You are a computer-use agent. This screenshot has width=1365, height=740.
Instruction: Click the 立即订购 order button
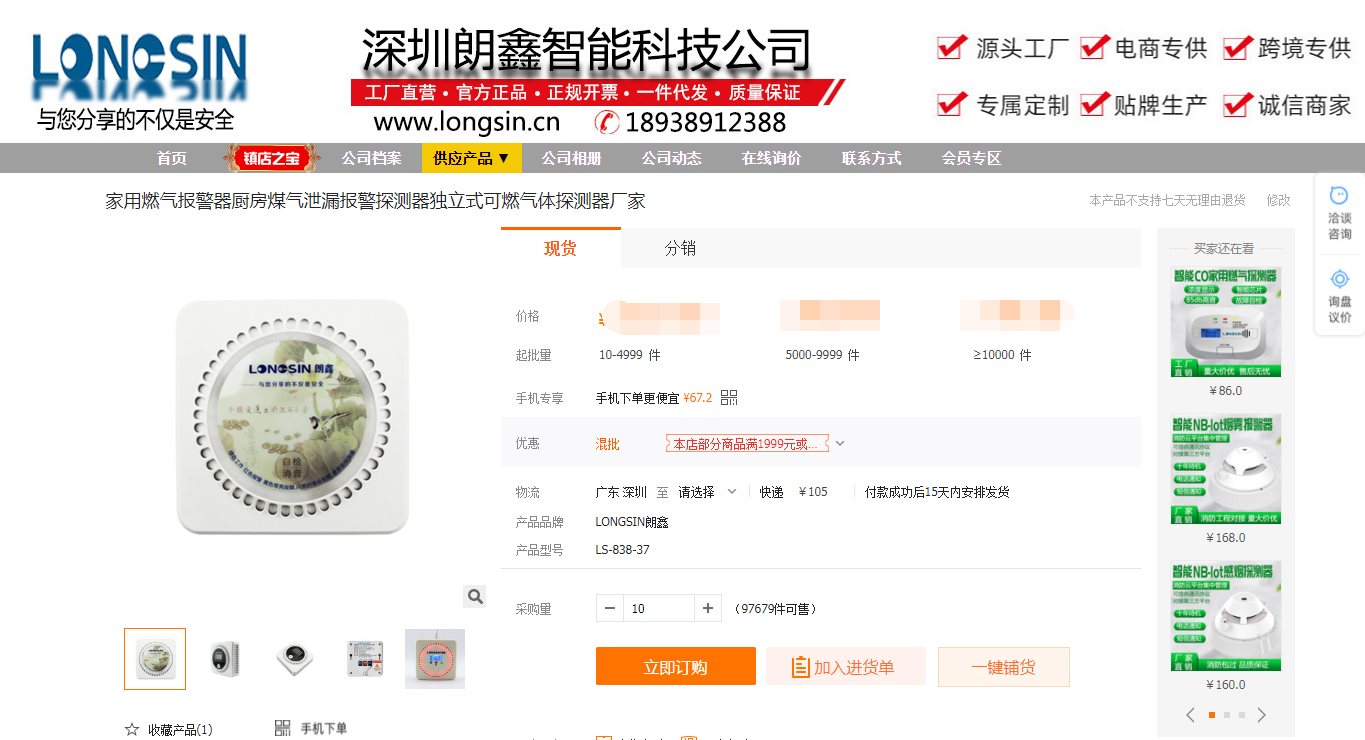676,667
